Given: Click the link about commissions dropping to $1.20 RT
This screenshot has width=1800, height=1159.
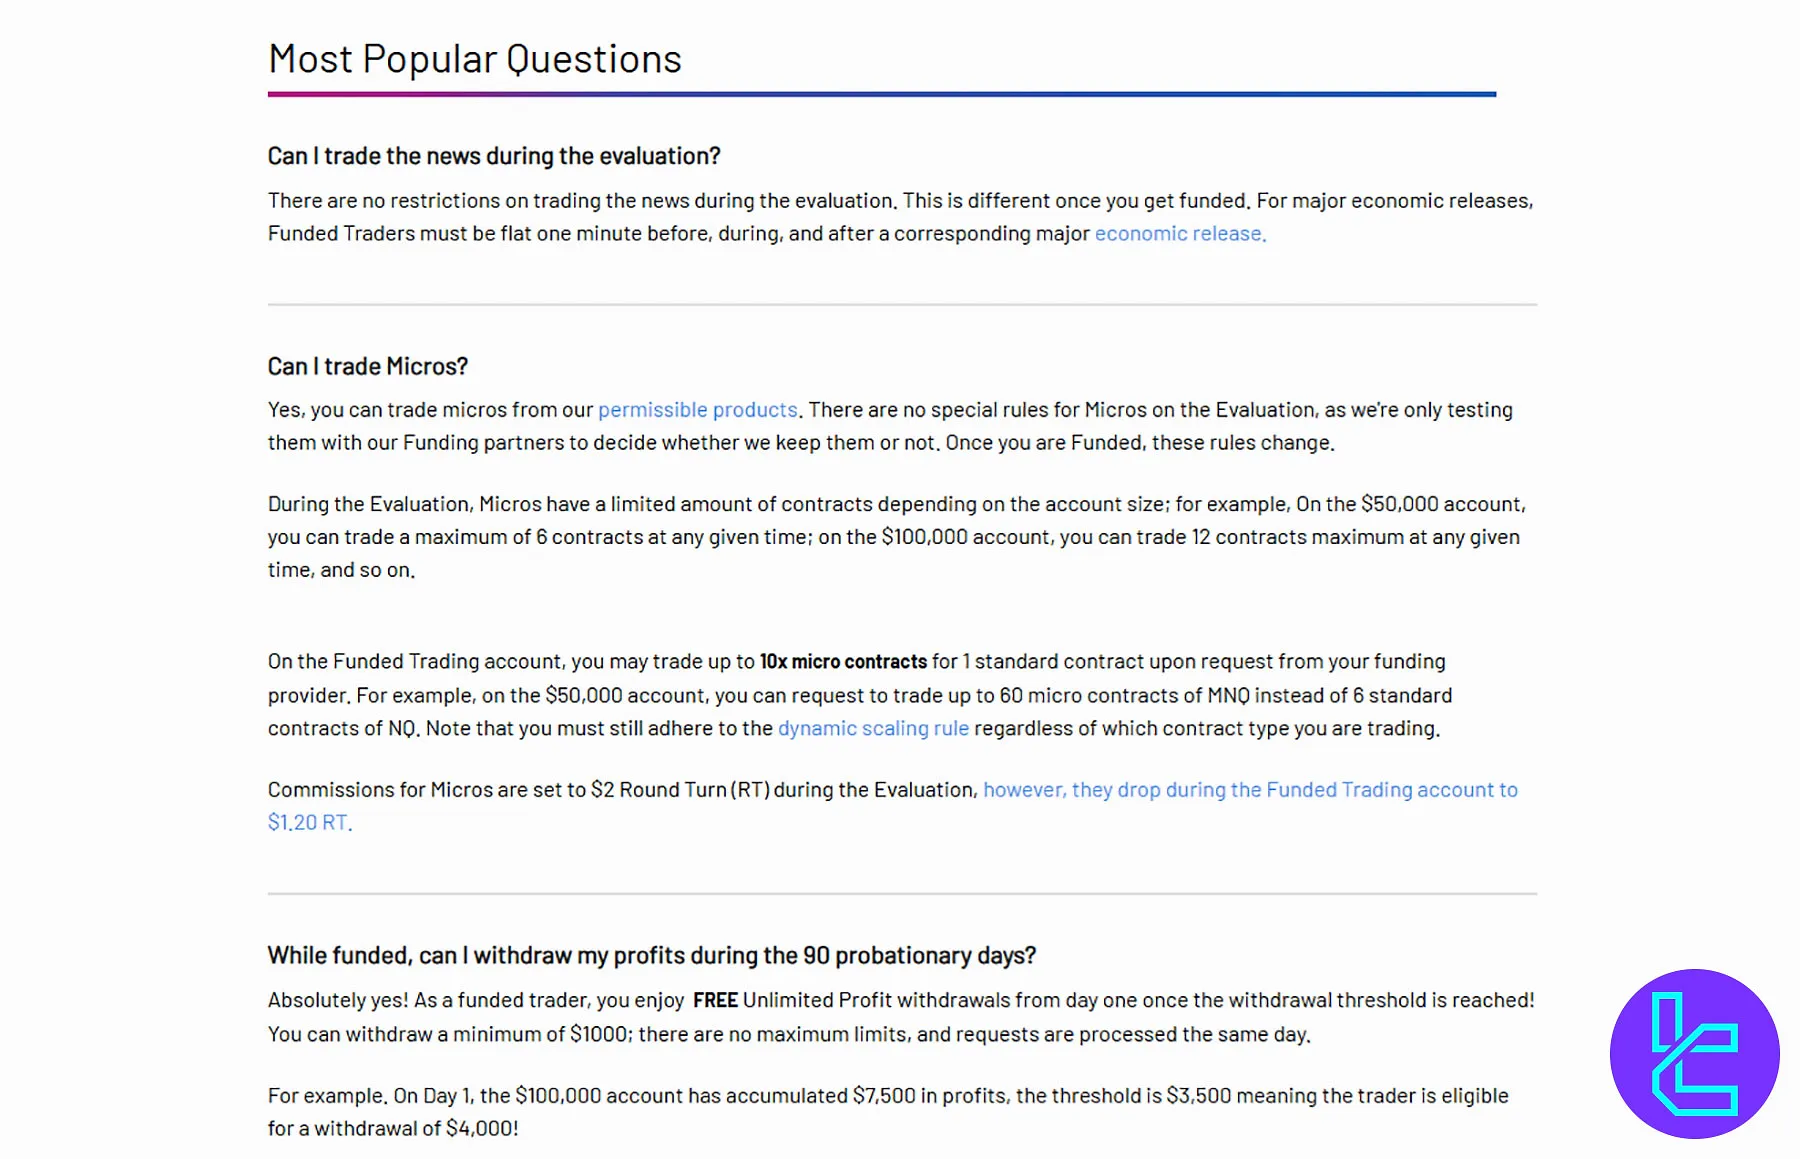Looking at the screenshot, I should click(1249, 790).
